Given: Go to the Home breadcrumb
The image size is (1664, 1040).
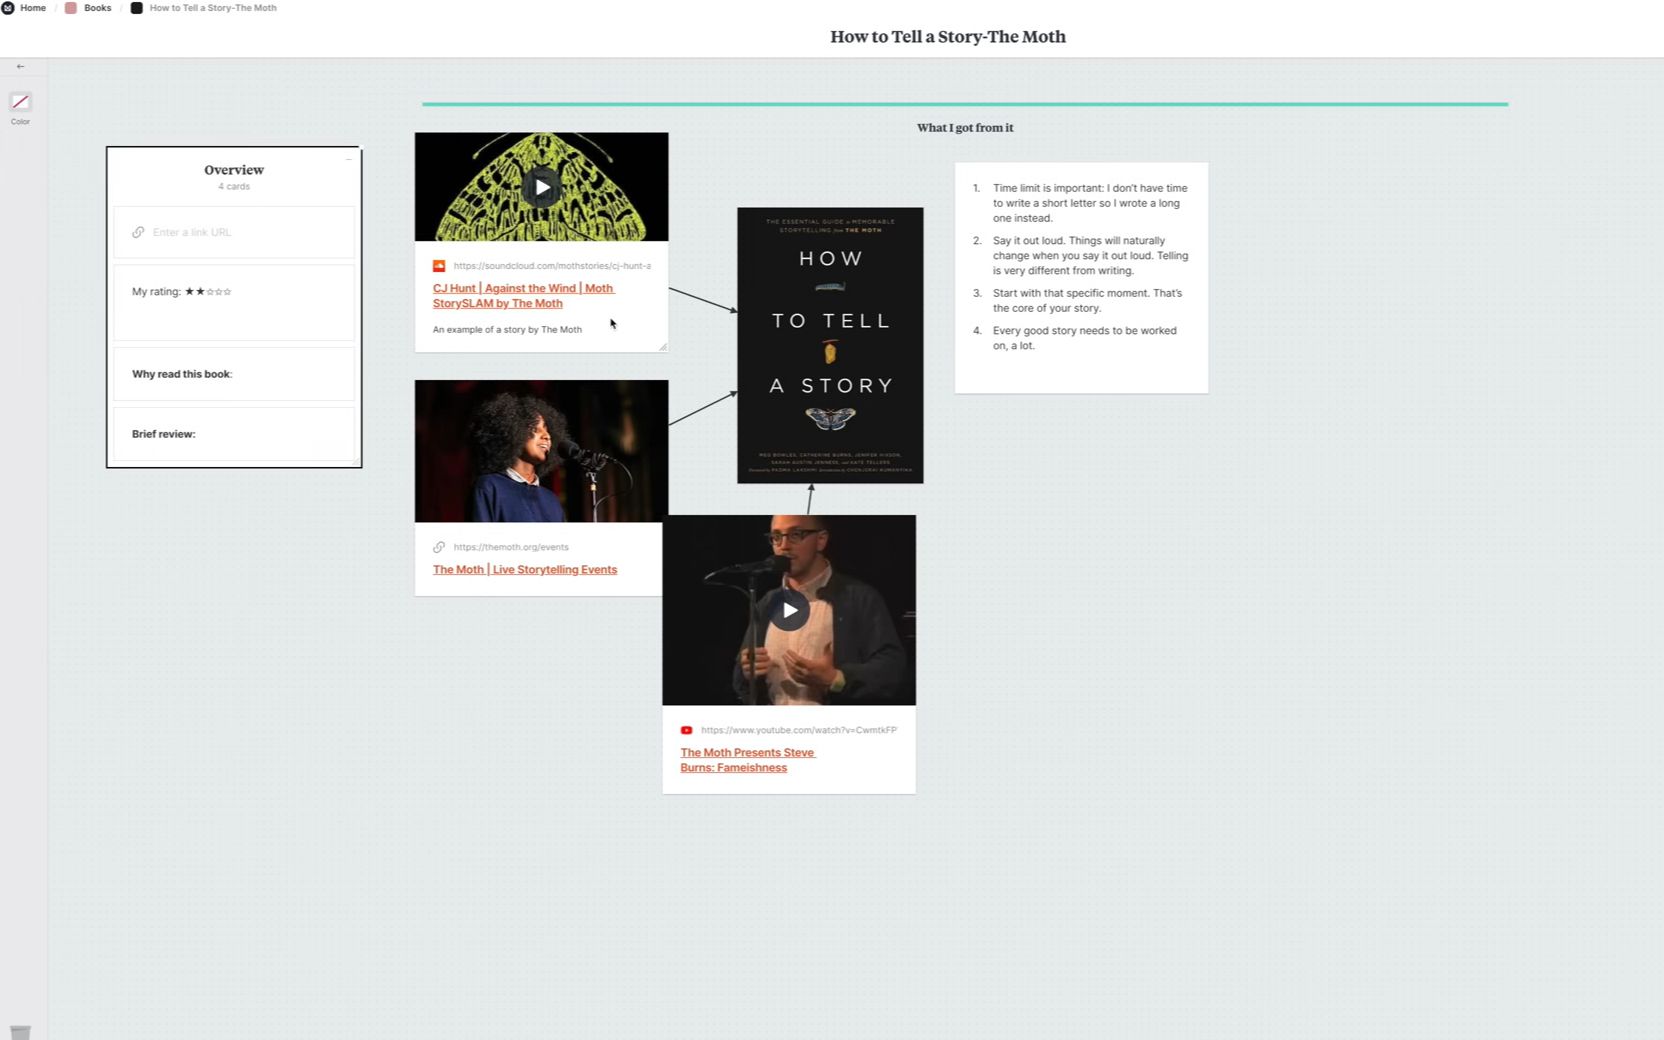Looking at the screenshot, I should coord(33,8).
